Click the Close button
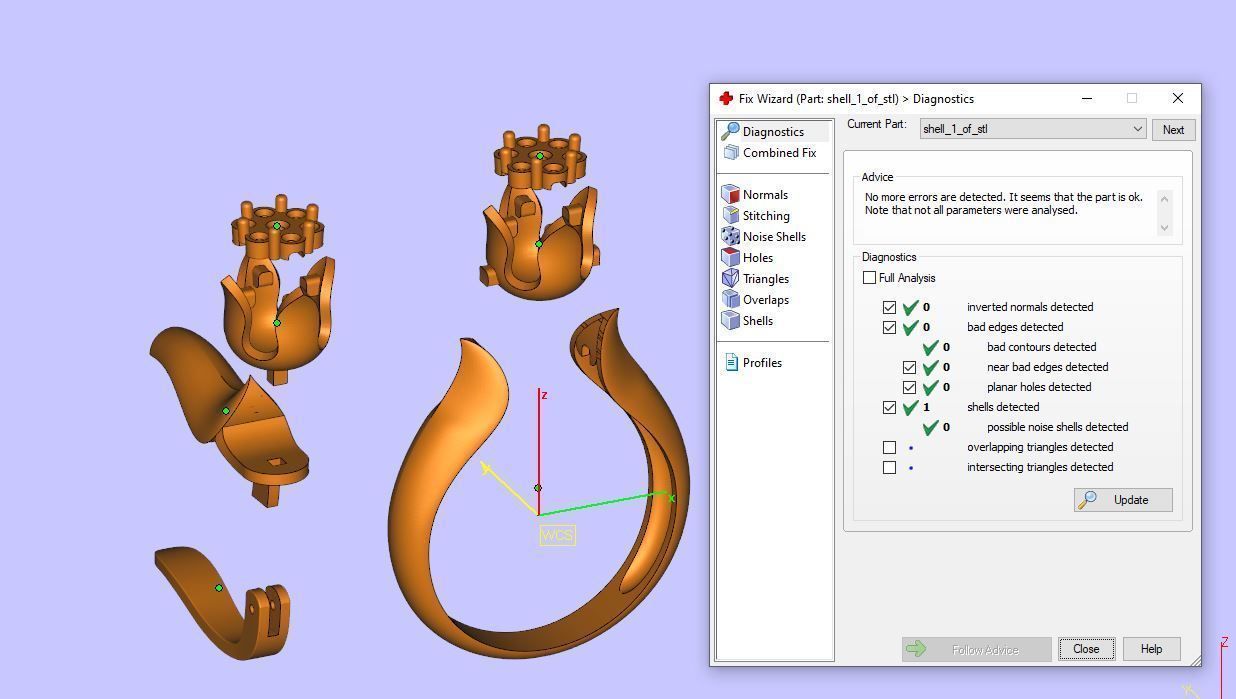Image resolution: width=1236 pixels, height=699 pixels. [1086, 649]
